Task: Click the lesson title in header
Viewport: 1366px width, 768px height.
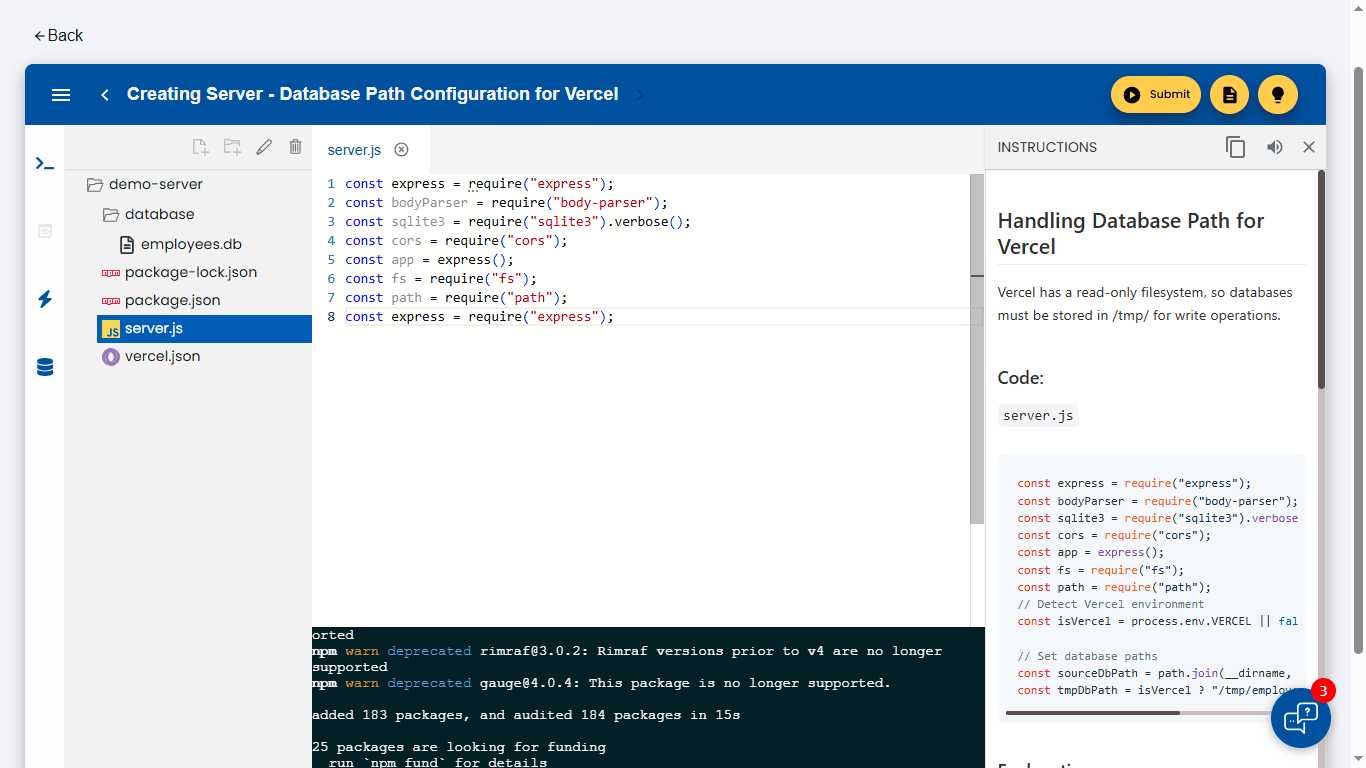Action: [x=372, y=94]
